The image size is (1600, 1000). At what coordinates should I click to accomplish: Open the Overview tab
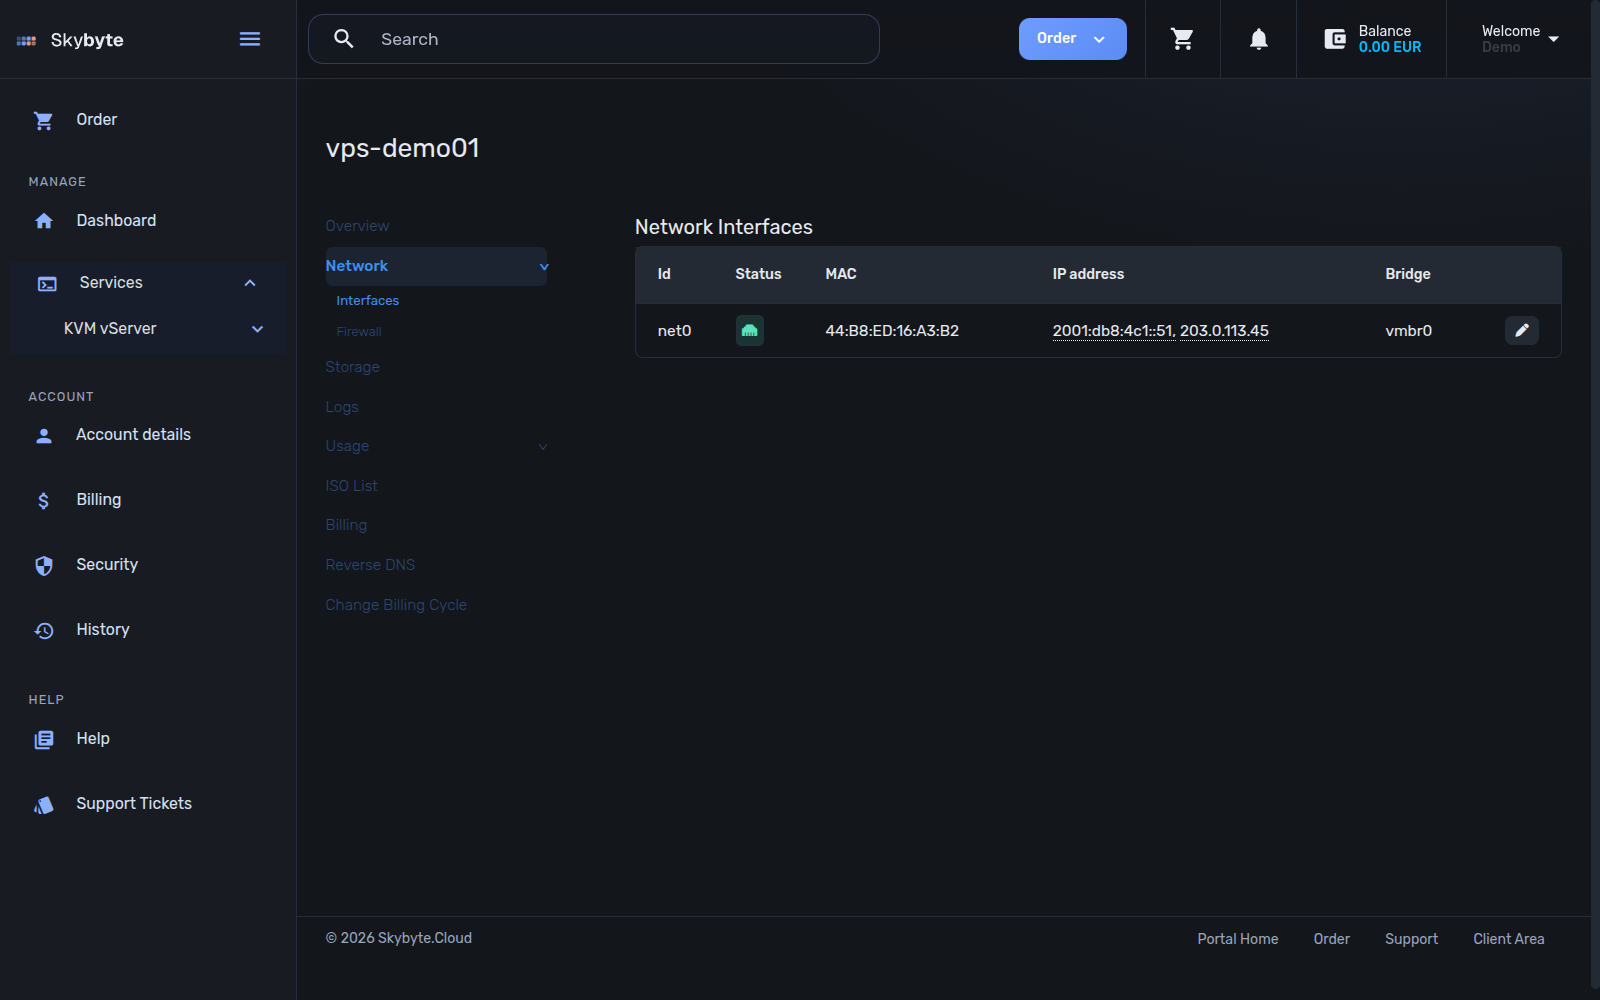[x=357, y=226]
